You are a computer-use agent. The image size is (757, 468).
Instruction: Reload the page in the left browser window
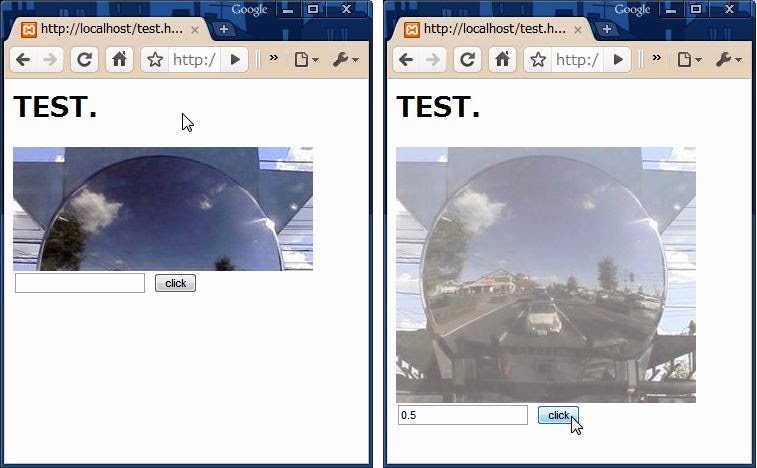85,60
